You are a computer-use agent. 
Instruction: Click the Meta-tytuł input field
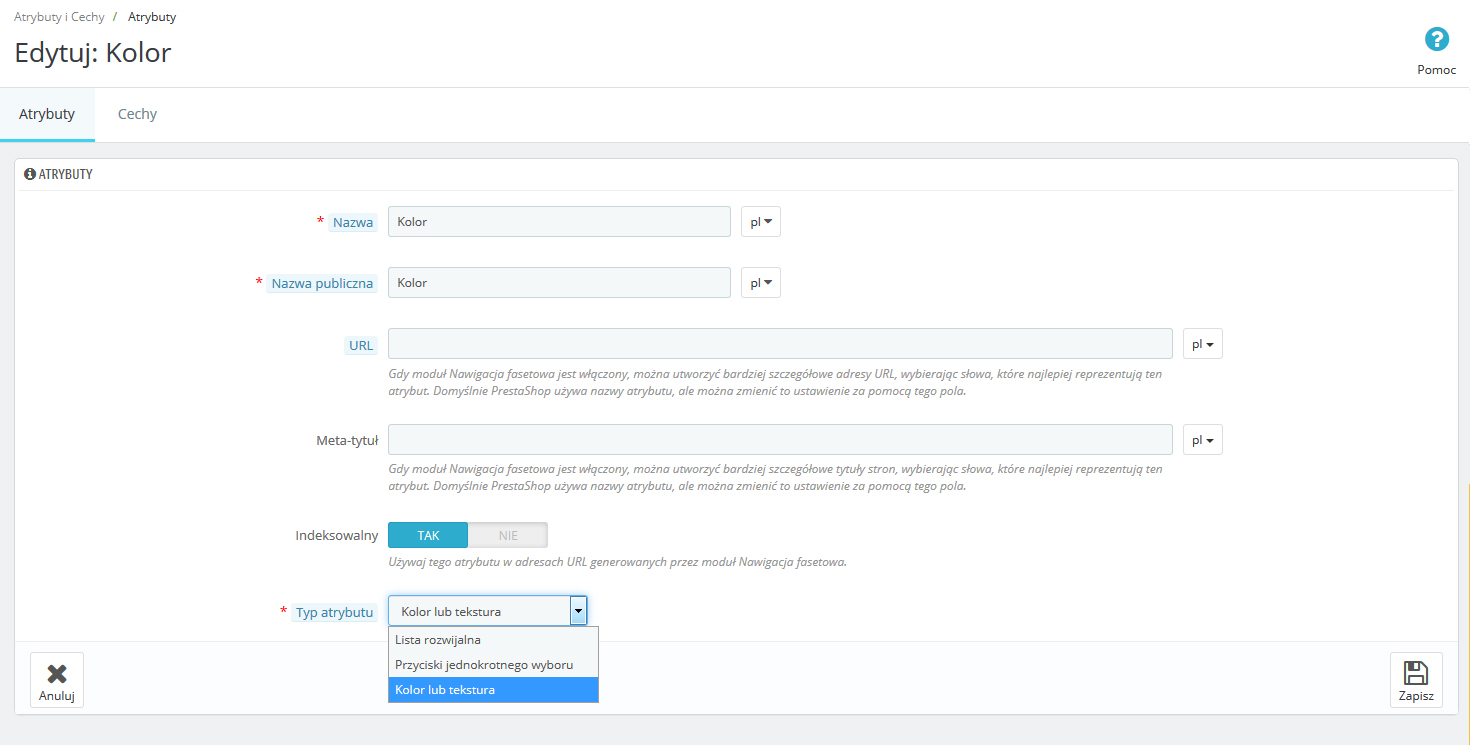(780, 440)
